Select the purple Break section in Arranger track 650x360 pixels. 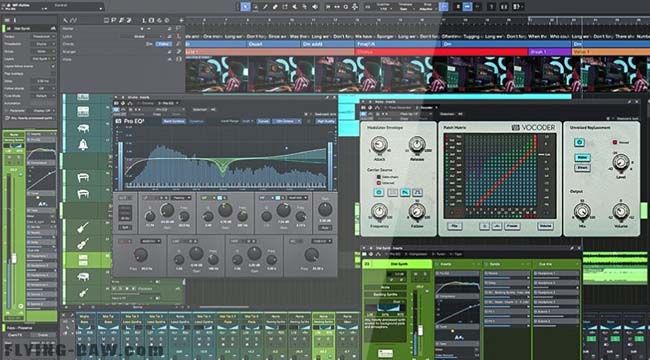[x=550, y=52]
